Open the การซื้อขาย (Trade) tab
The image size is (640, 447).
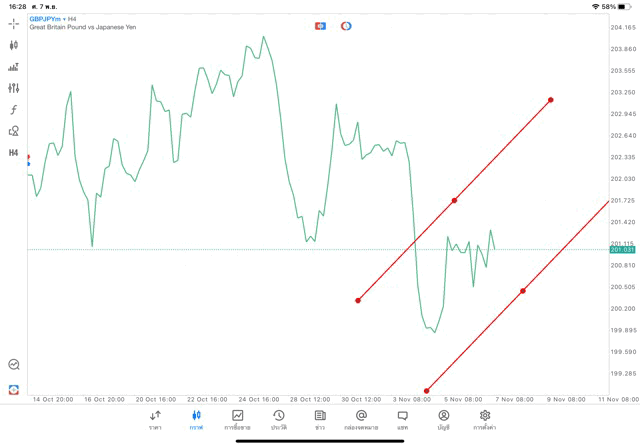click(x=238, y=419)
